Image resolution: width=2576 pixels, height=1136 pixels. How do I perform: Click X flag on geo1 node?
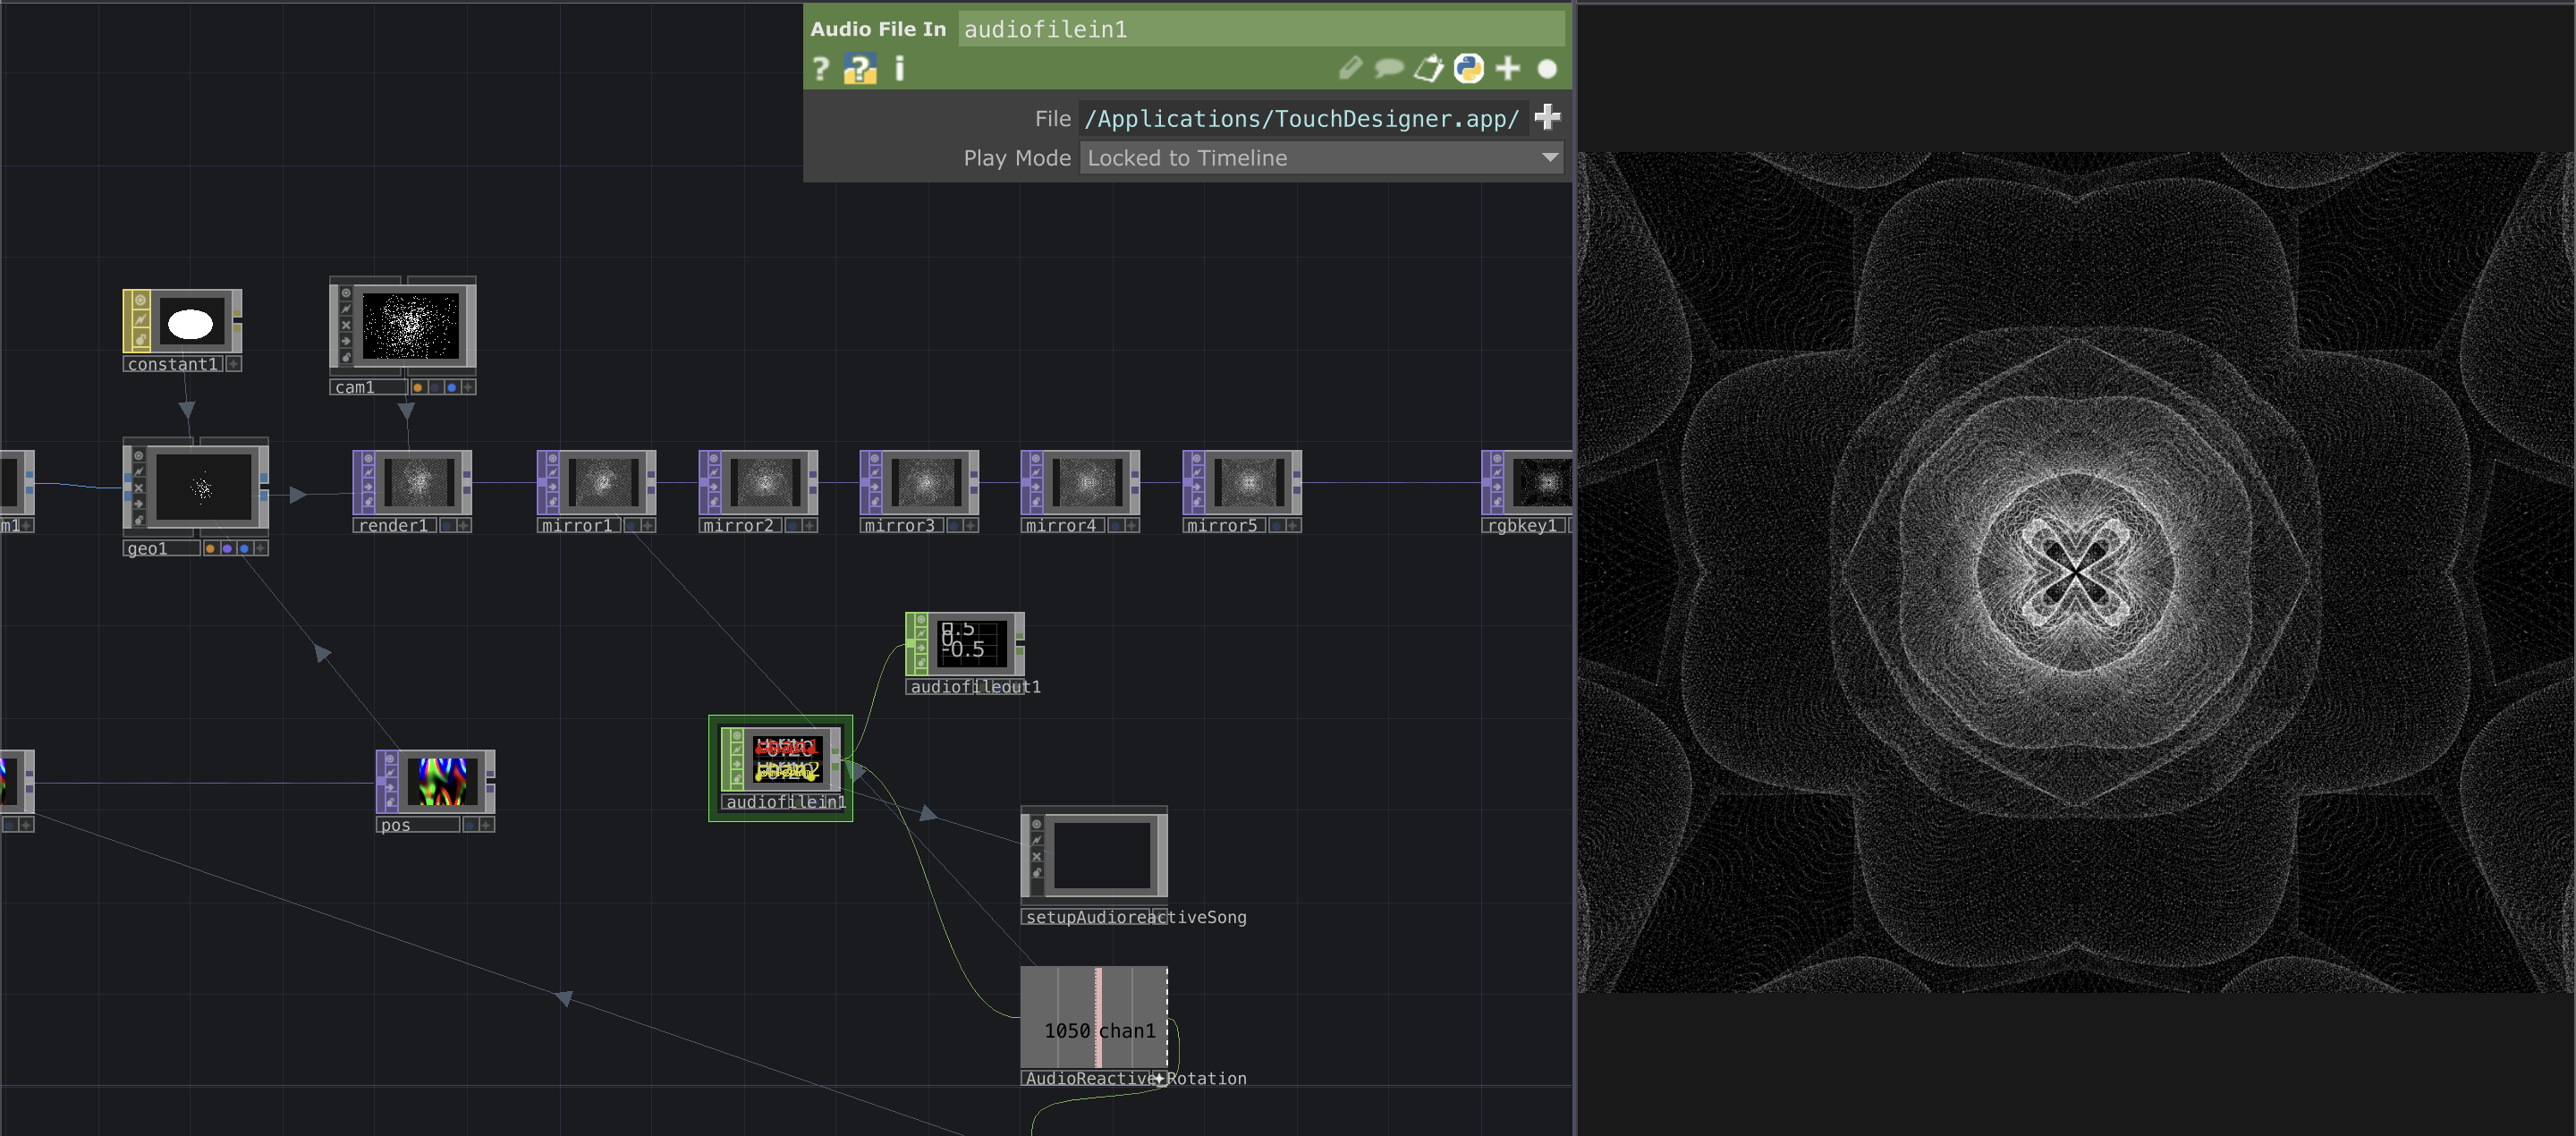(x=139, y=488)
